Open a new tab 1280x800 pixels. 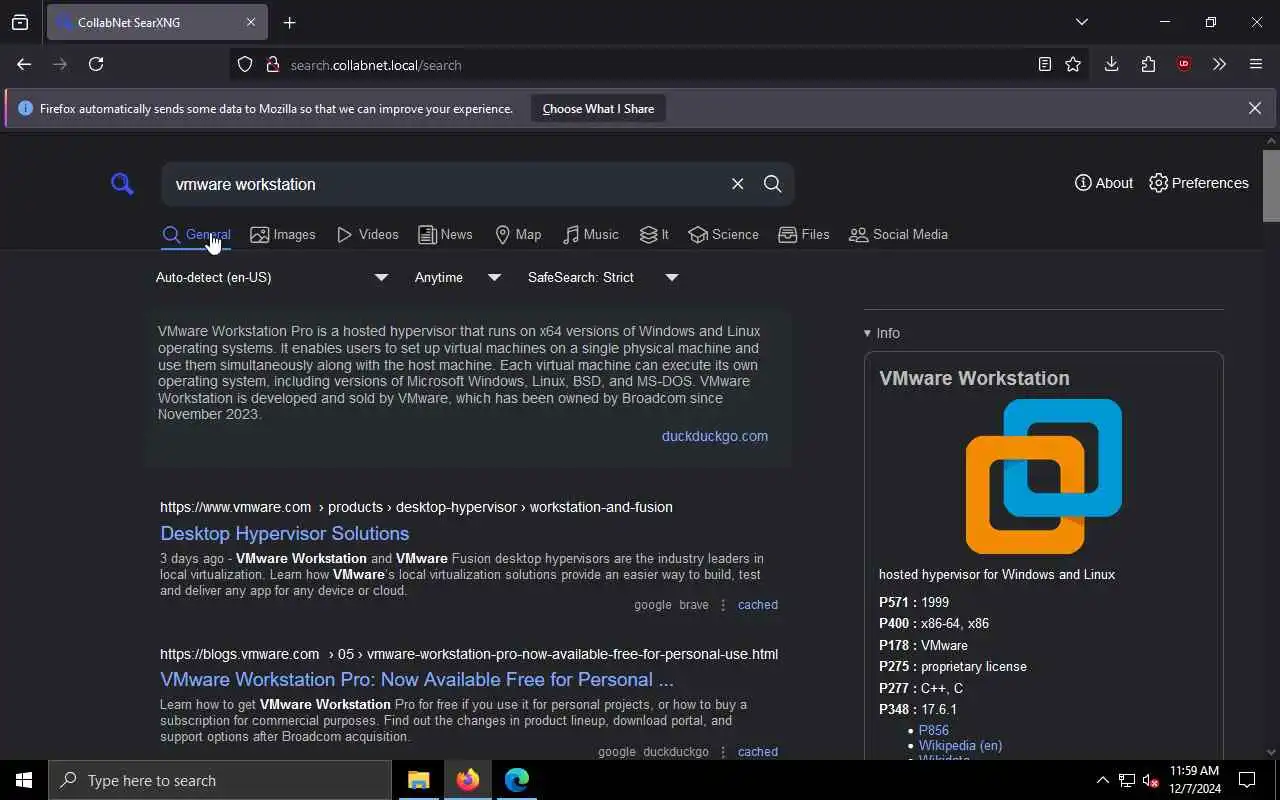pyautogui.click(x=289, y=22)
